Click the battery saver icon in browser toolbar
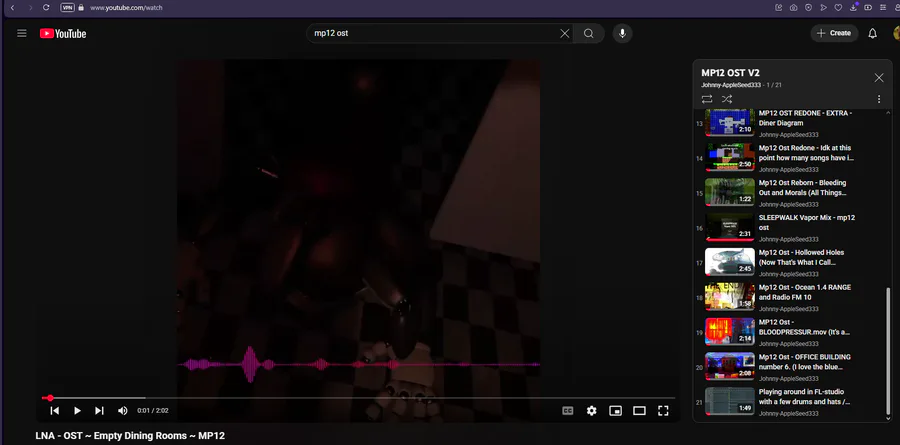This screenshot has width=900, height=445. pyautogui.click(x=868, y=7)
